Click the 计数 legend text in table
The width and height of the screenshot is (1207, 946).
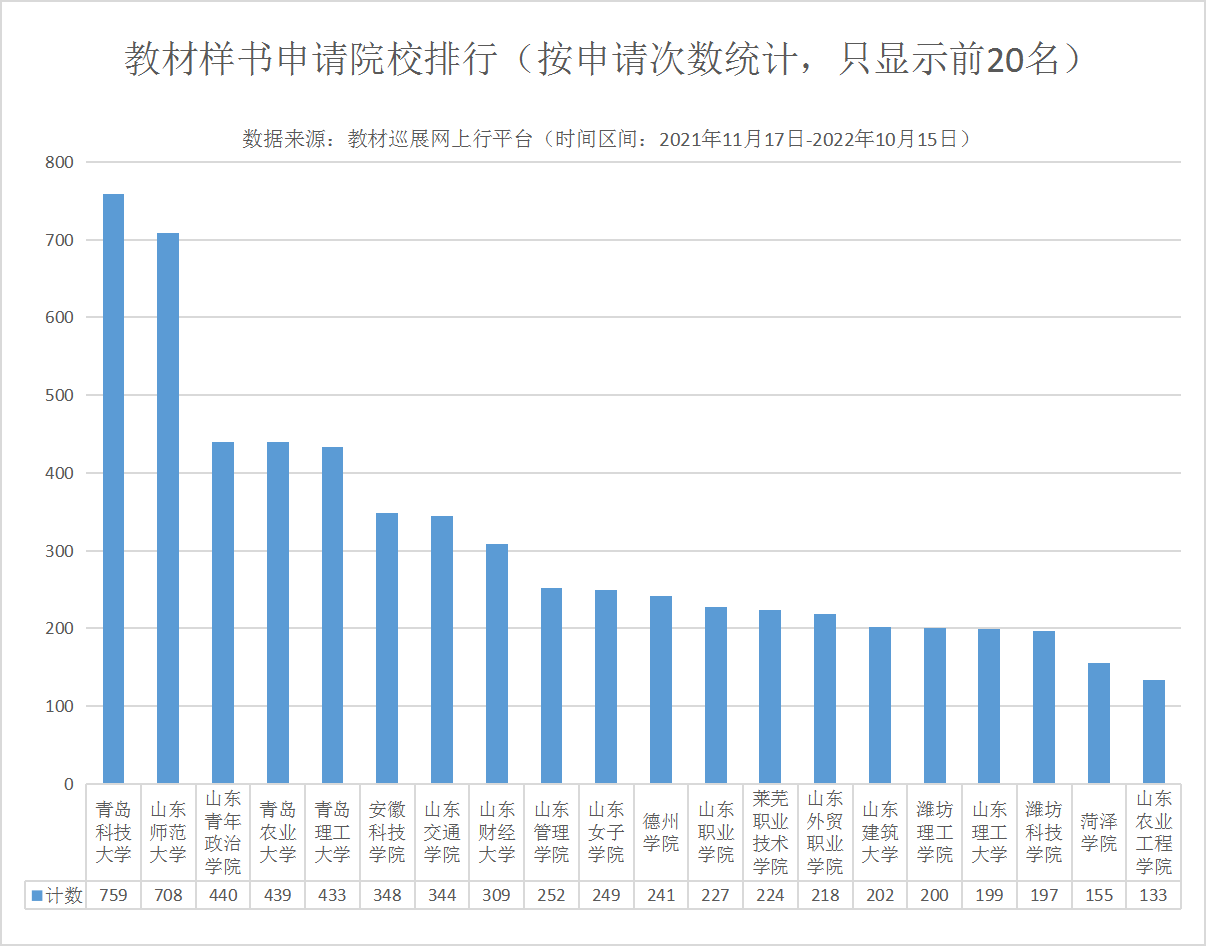pyautogui.click(x=65, y=896)
